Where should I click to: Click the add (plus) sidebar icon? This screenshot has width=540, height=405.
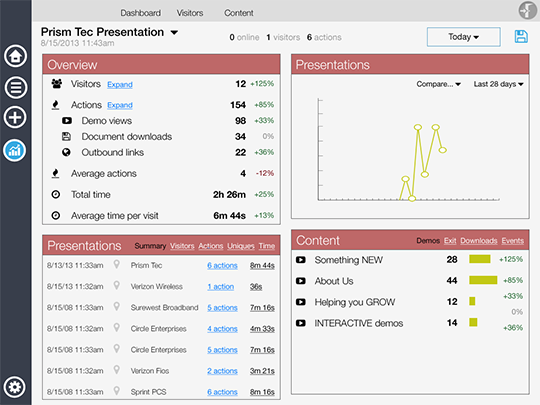coord(15,117)
